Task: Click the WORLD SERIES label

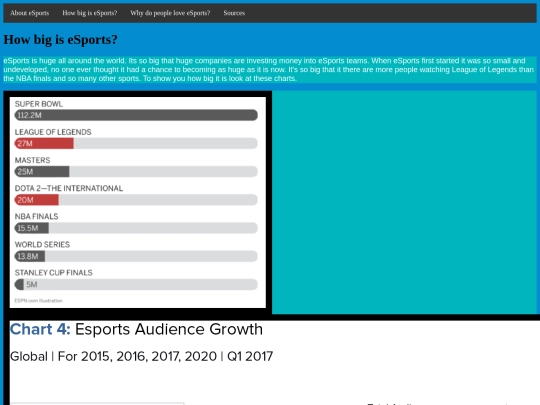Action: [42, 245]
